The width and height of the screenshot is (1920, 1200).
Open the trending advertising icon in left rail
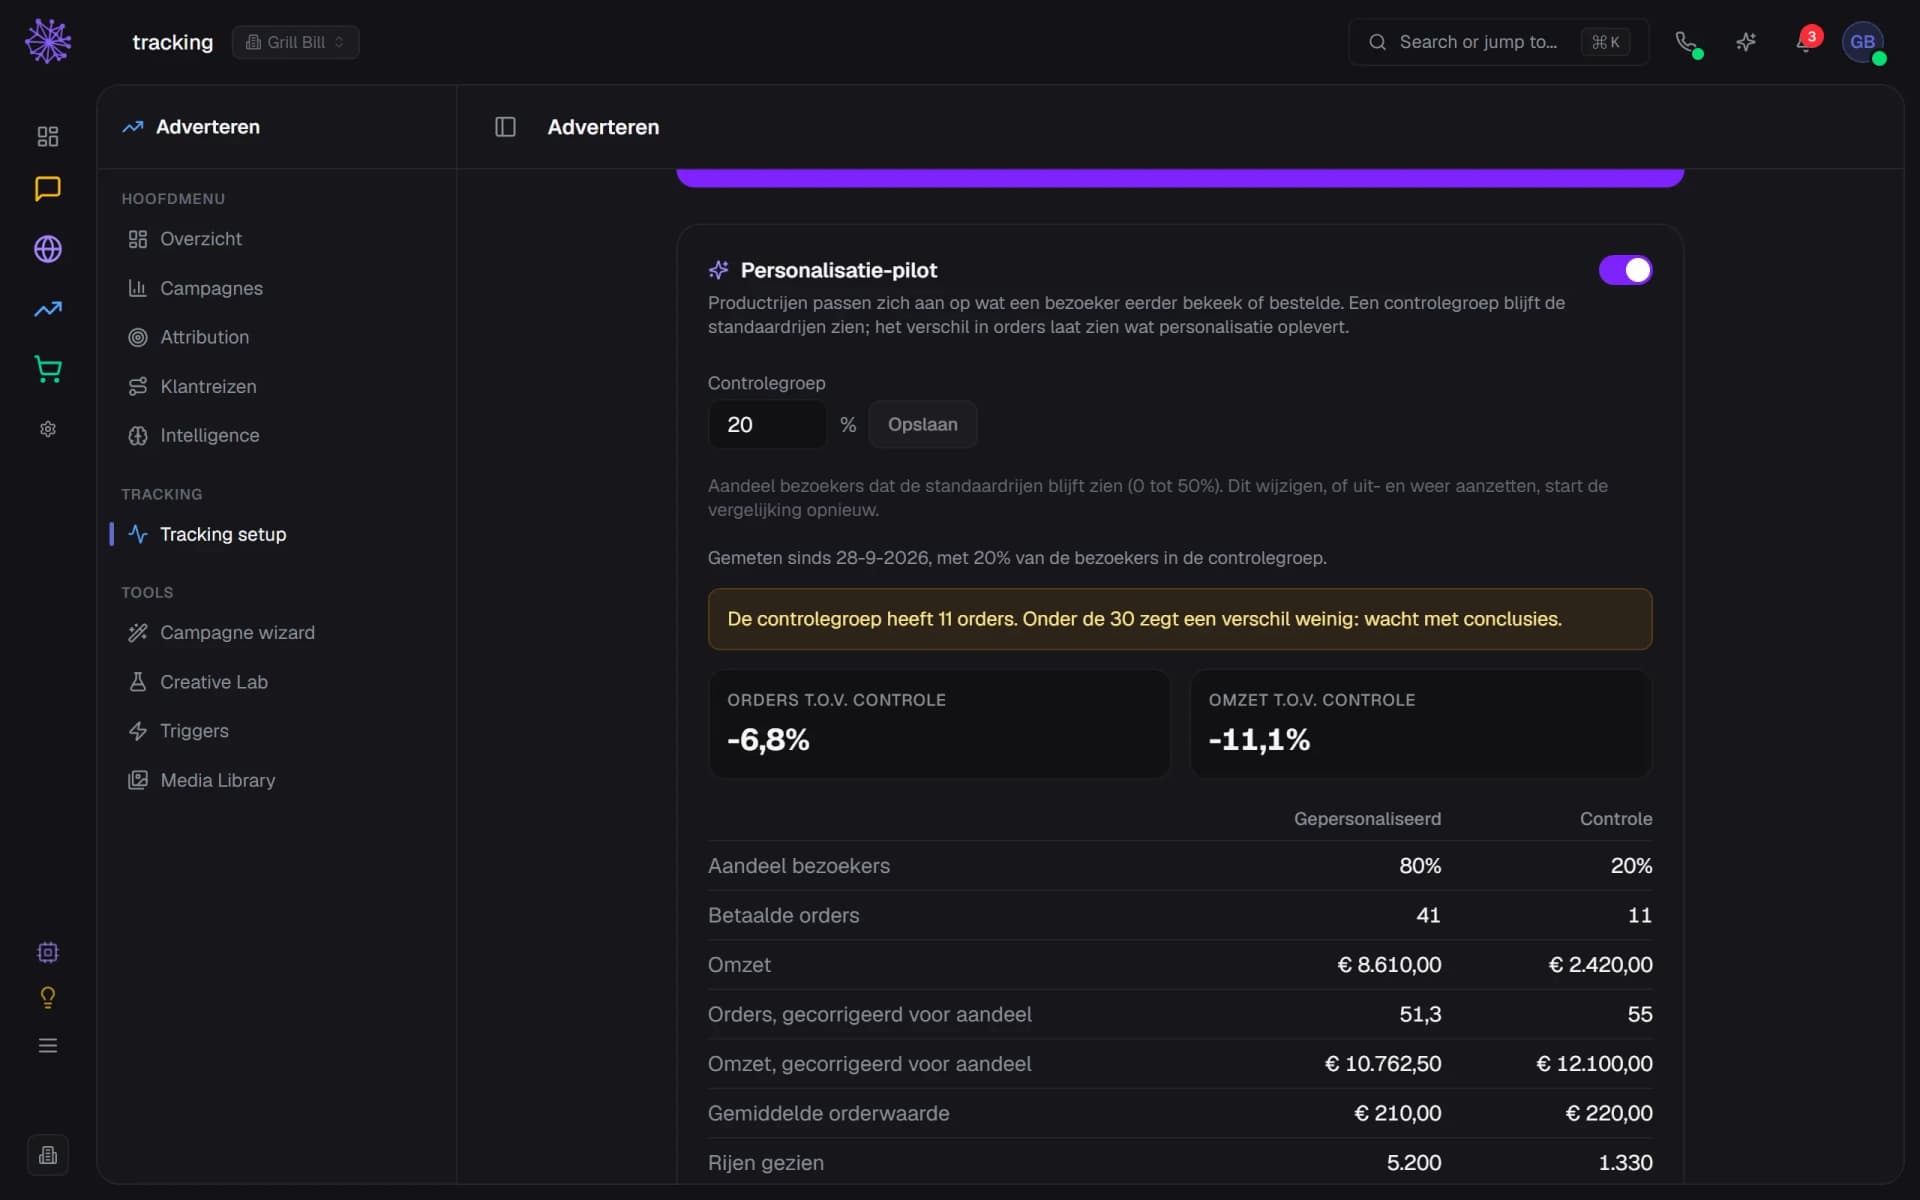pos(48,309)
